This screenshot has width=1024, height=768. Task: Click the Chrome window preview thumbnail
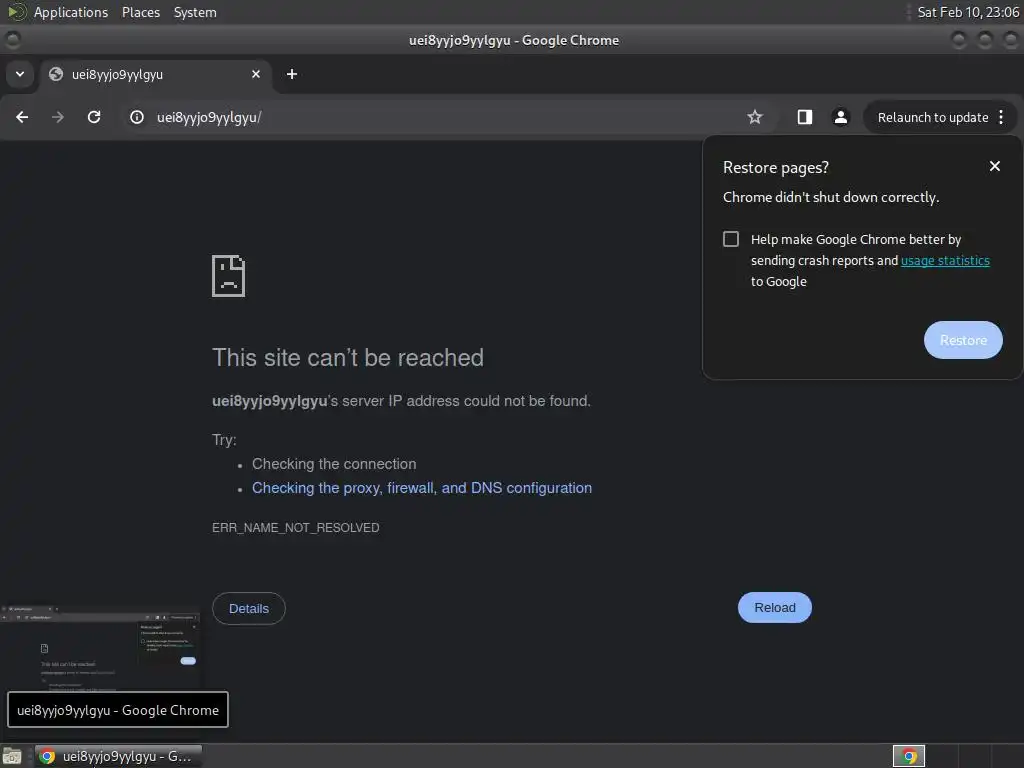click(x=100, y=647)
